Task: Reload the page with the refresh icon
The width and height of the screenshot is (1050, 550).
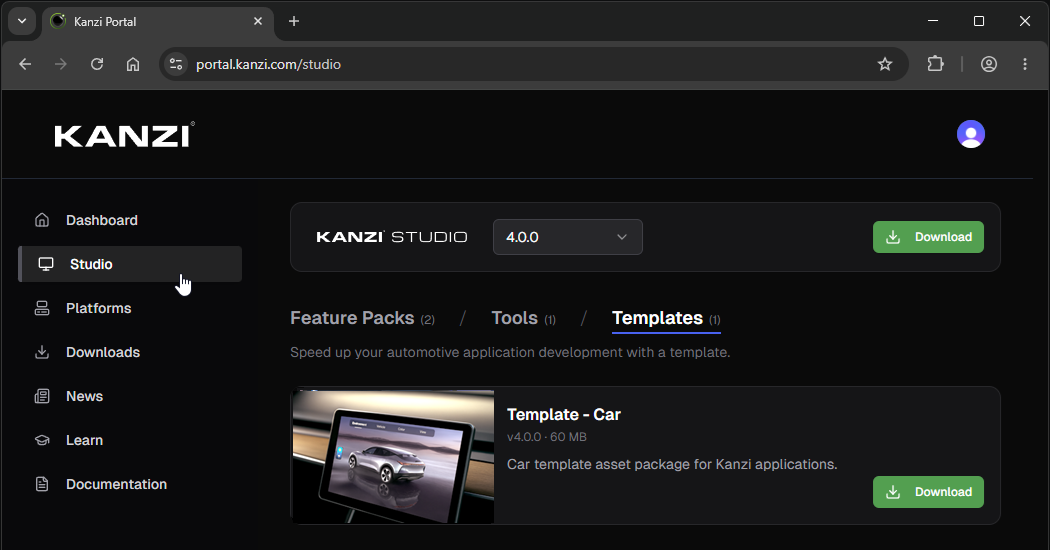Action: (x=97, y=64)
